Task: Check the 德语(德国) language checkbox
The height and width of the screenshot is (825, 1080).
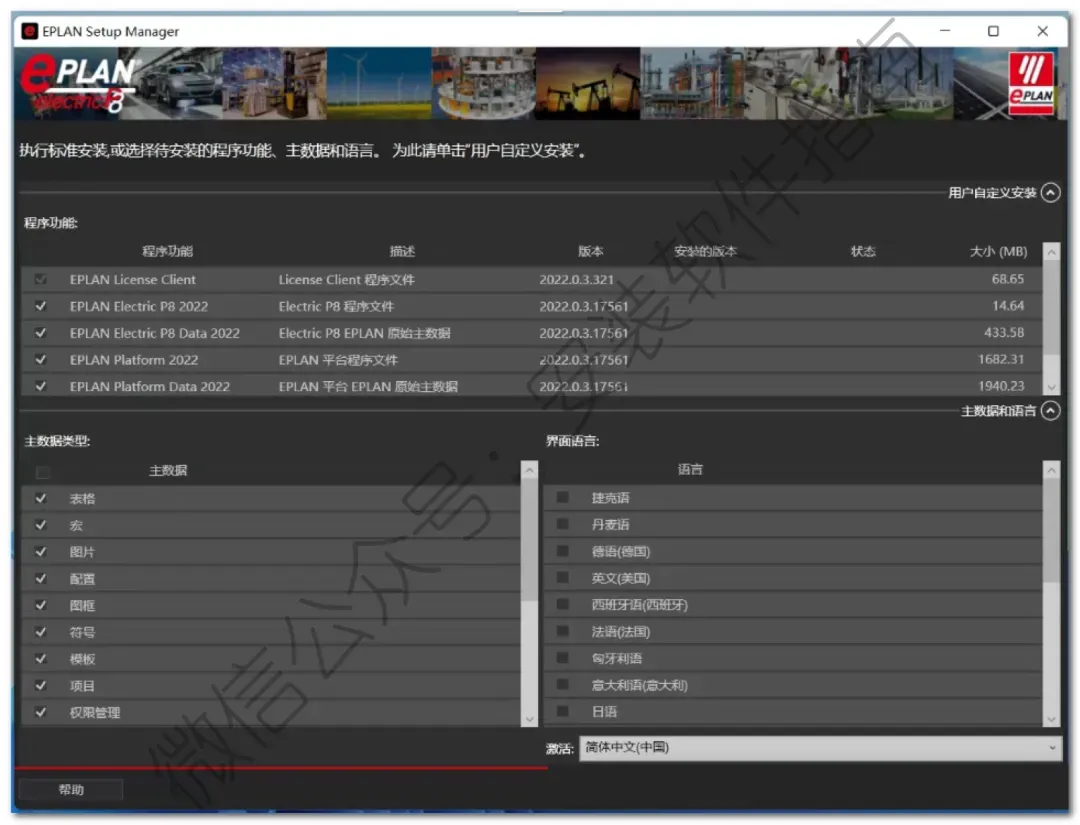Action: [x=563, y=551]
